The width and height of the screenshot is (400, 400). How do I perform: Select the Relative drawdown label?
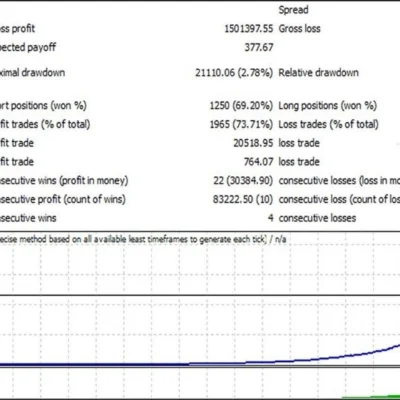(319, 73)
